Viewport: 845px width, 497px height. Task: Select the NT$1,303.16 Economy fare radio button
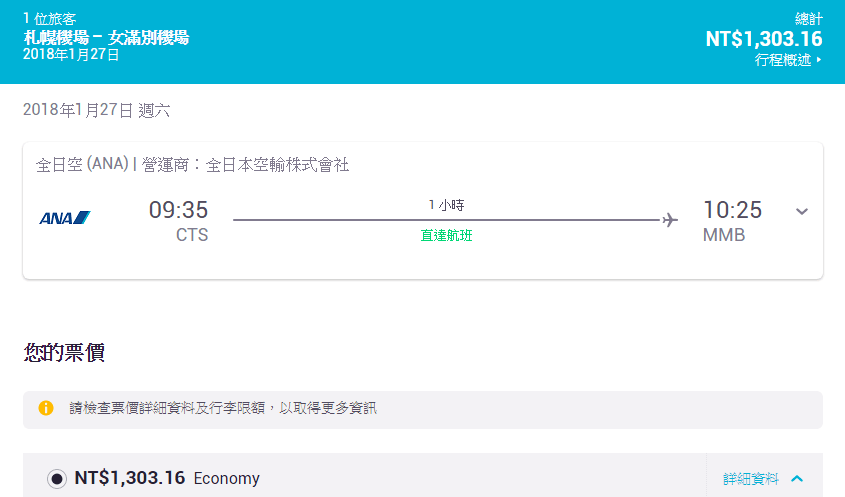coord(57,479)
